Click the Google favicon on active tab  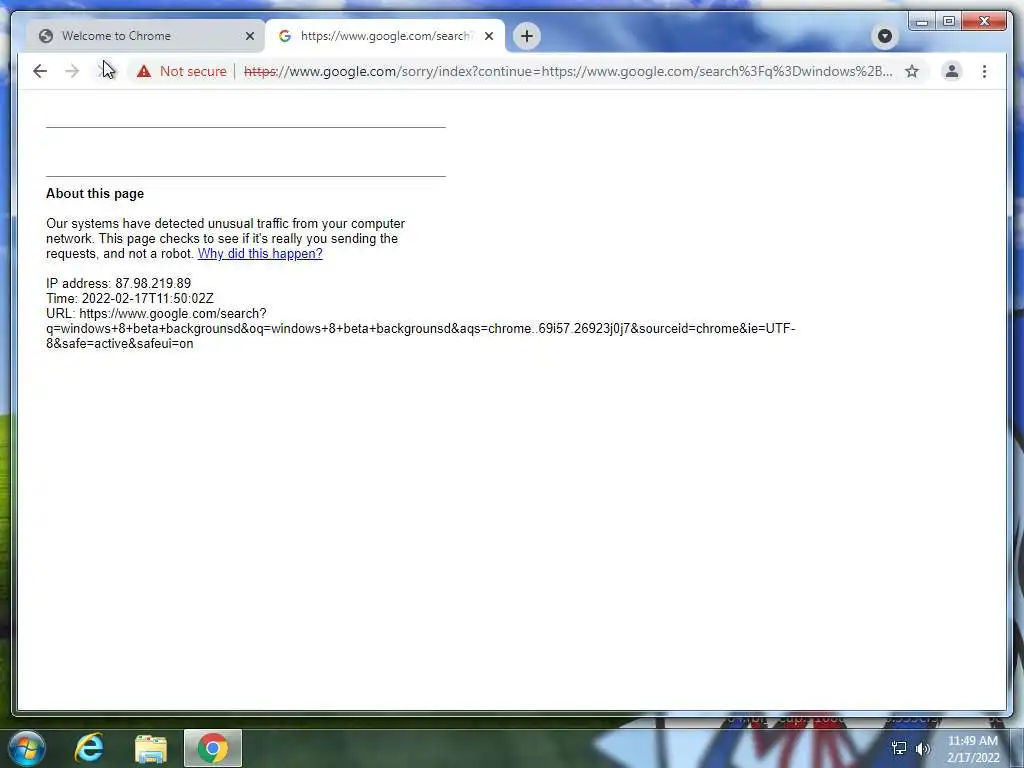click(x=285, y=36)
